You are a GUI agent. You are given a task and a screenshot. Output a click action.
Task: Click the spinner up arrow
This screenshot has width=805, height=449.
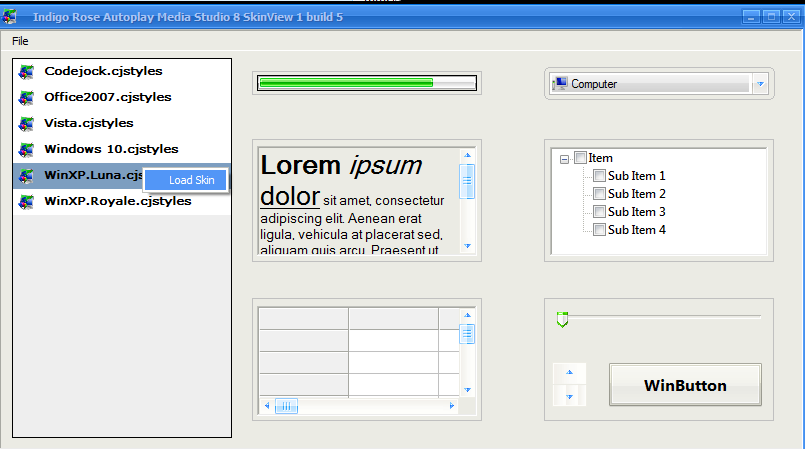[x=569, y=373]
